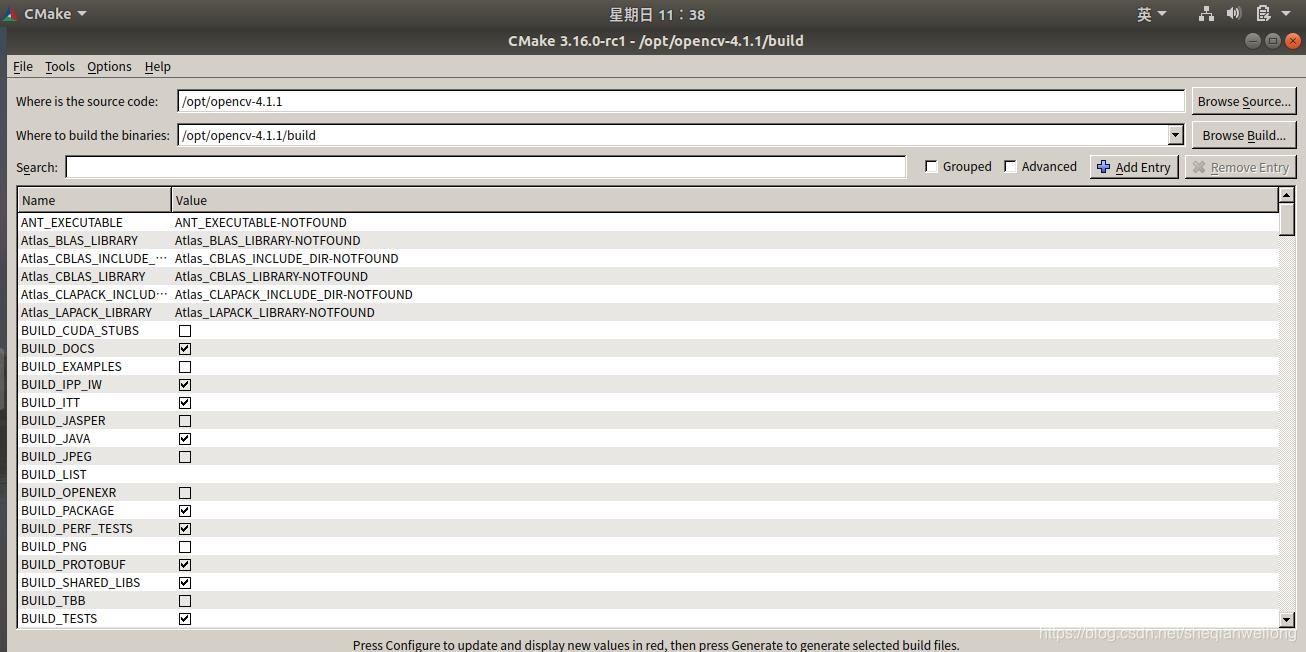Click the Browse Source button
The image size is (1306, 652).
tap(1244, 101)
